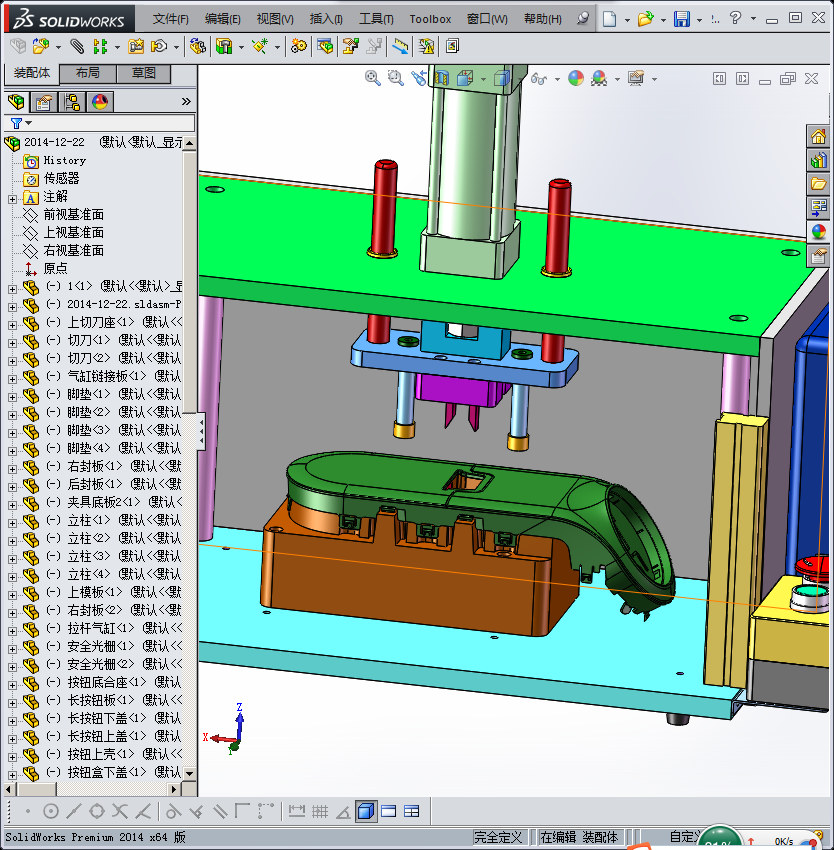Toggle the grid snap button in bottom toolbar
Viewport: 834px width, 850px height.
click(x=320, y=811)
